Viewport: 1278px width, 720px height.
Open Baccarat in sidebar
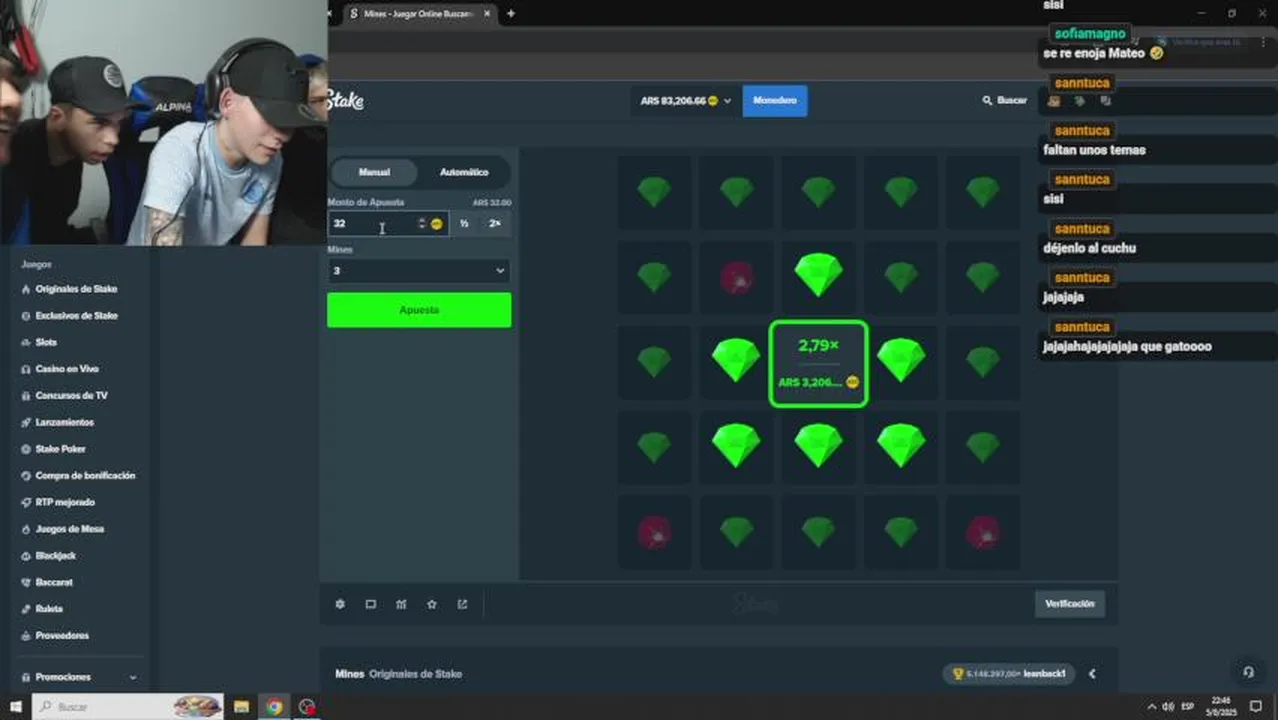(54, 582)
